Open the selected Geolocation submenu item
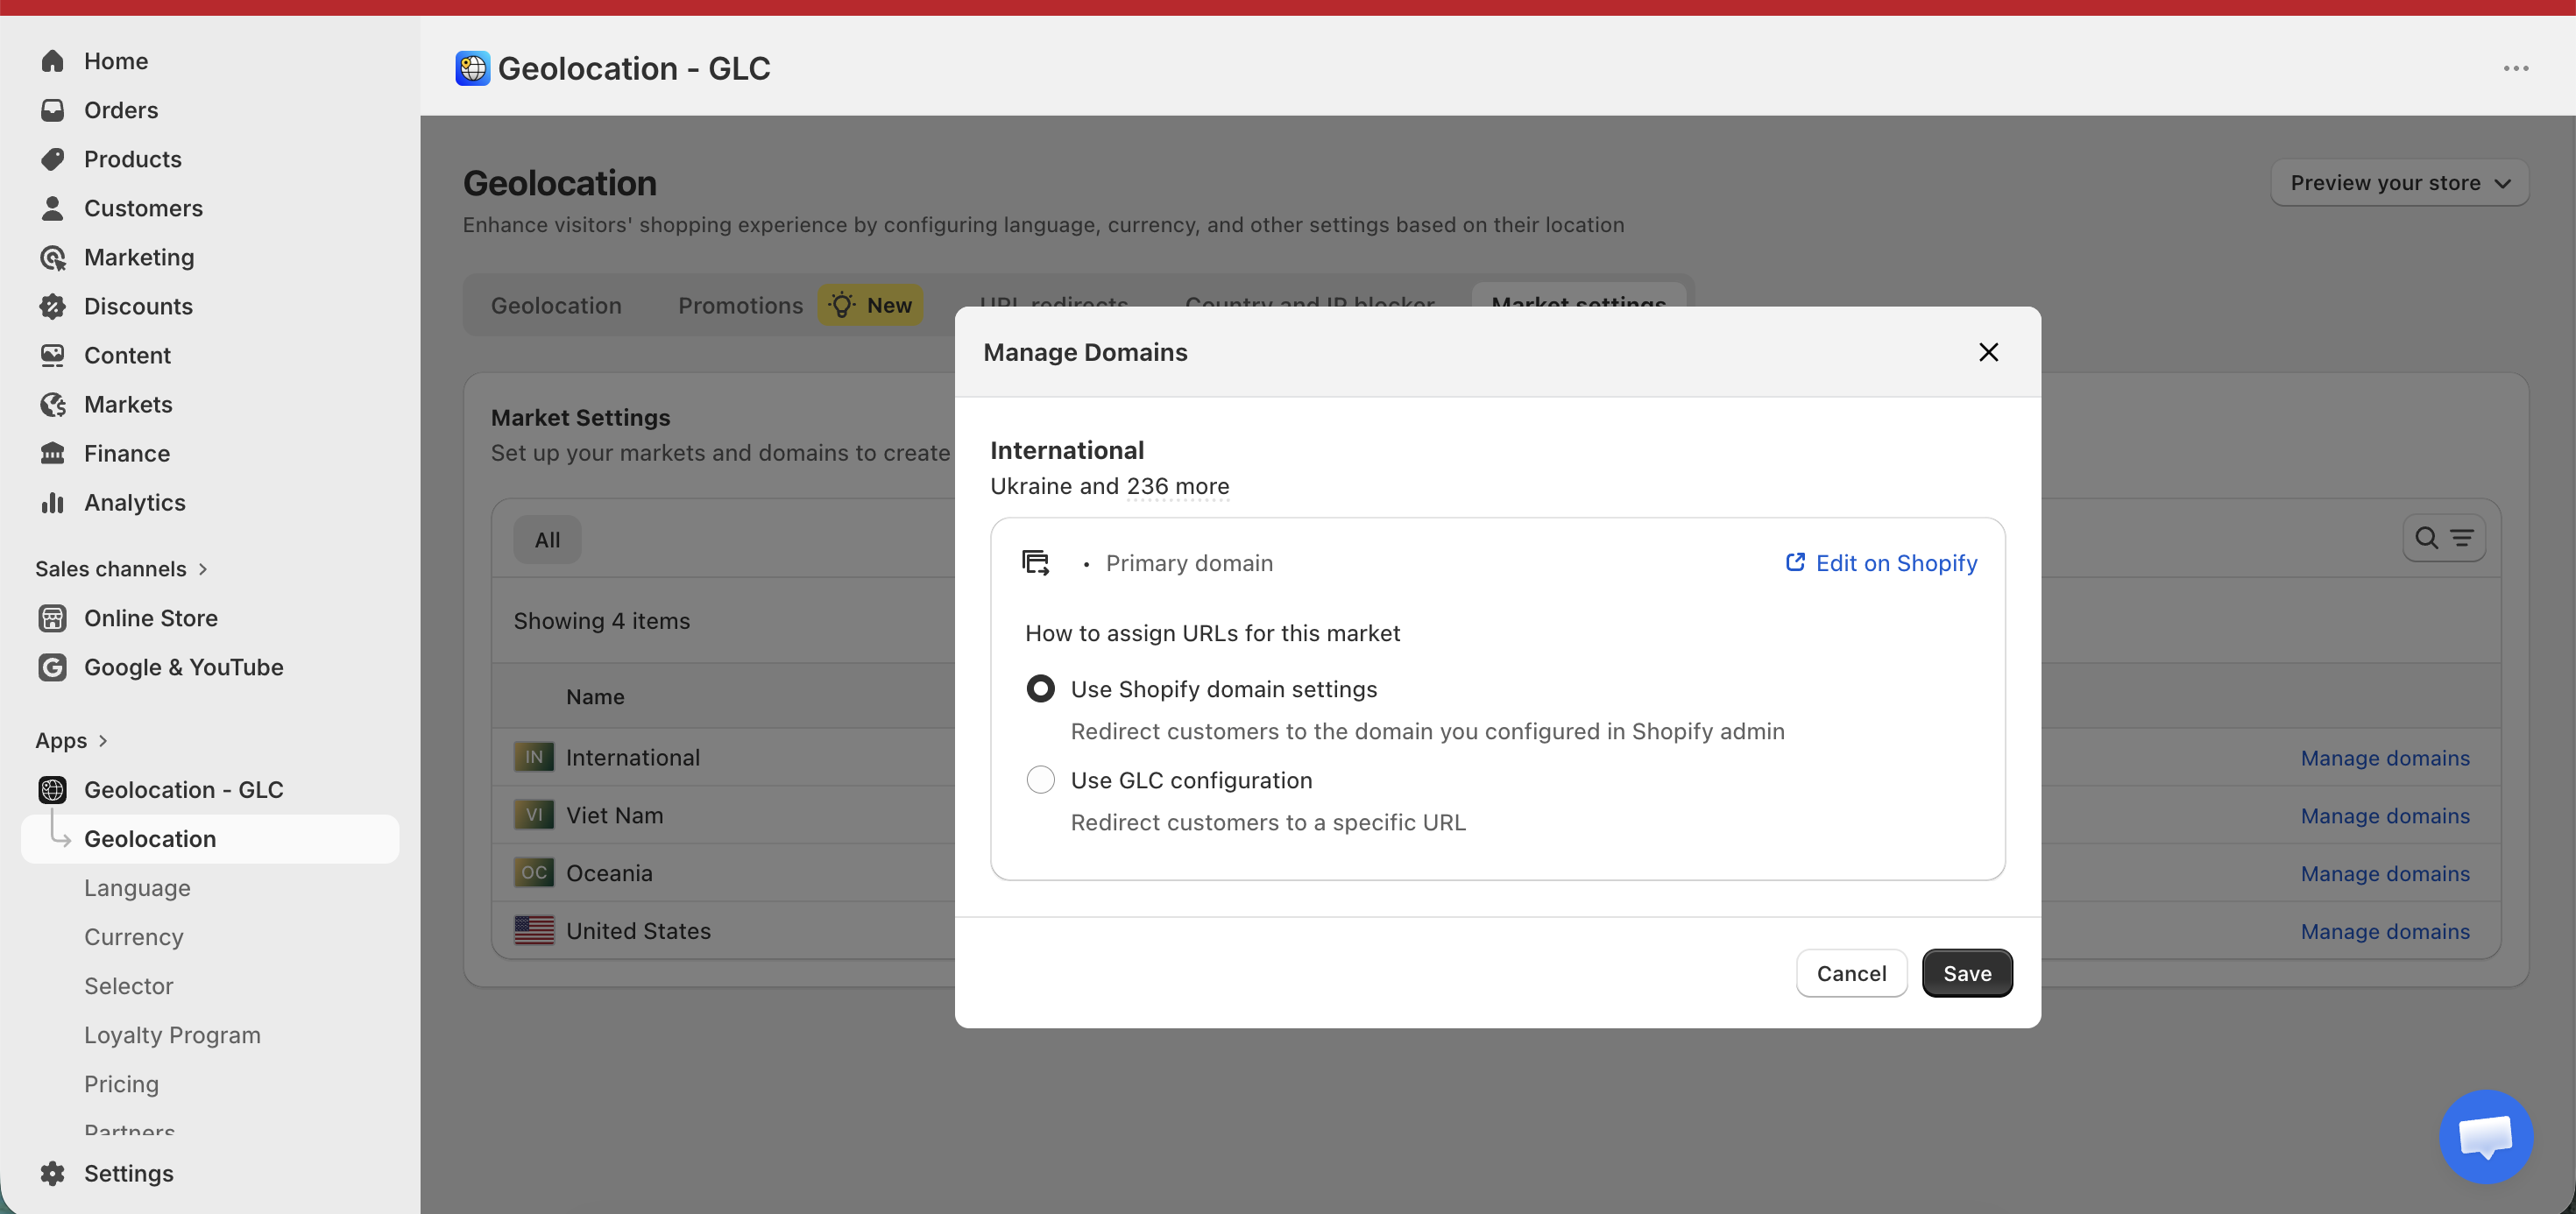 pos(210,839)
